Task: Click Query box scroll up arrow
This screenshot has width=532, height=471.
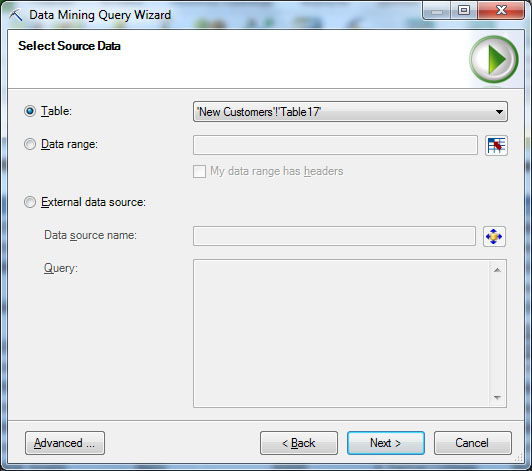Action: coord(497,270)
